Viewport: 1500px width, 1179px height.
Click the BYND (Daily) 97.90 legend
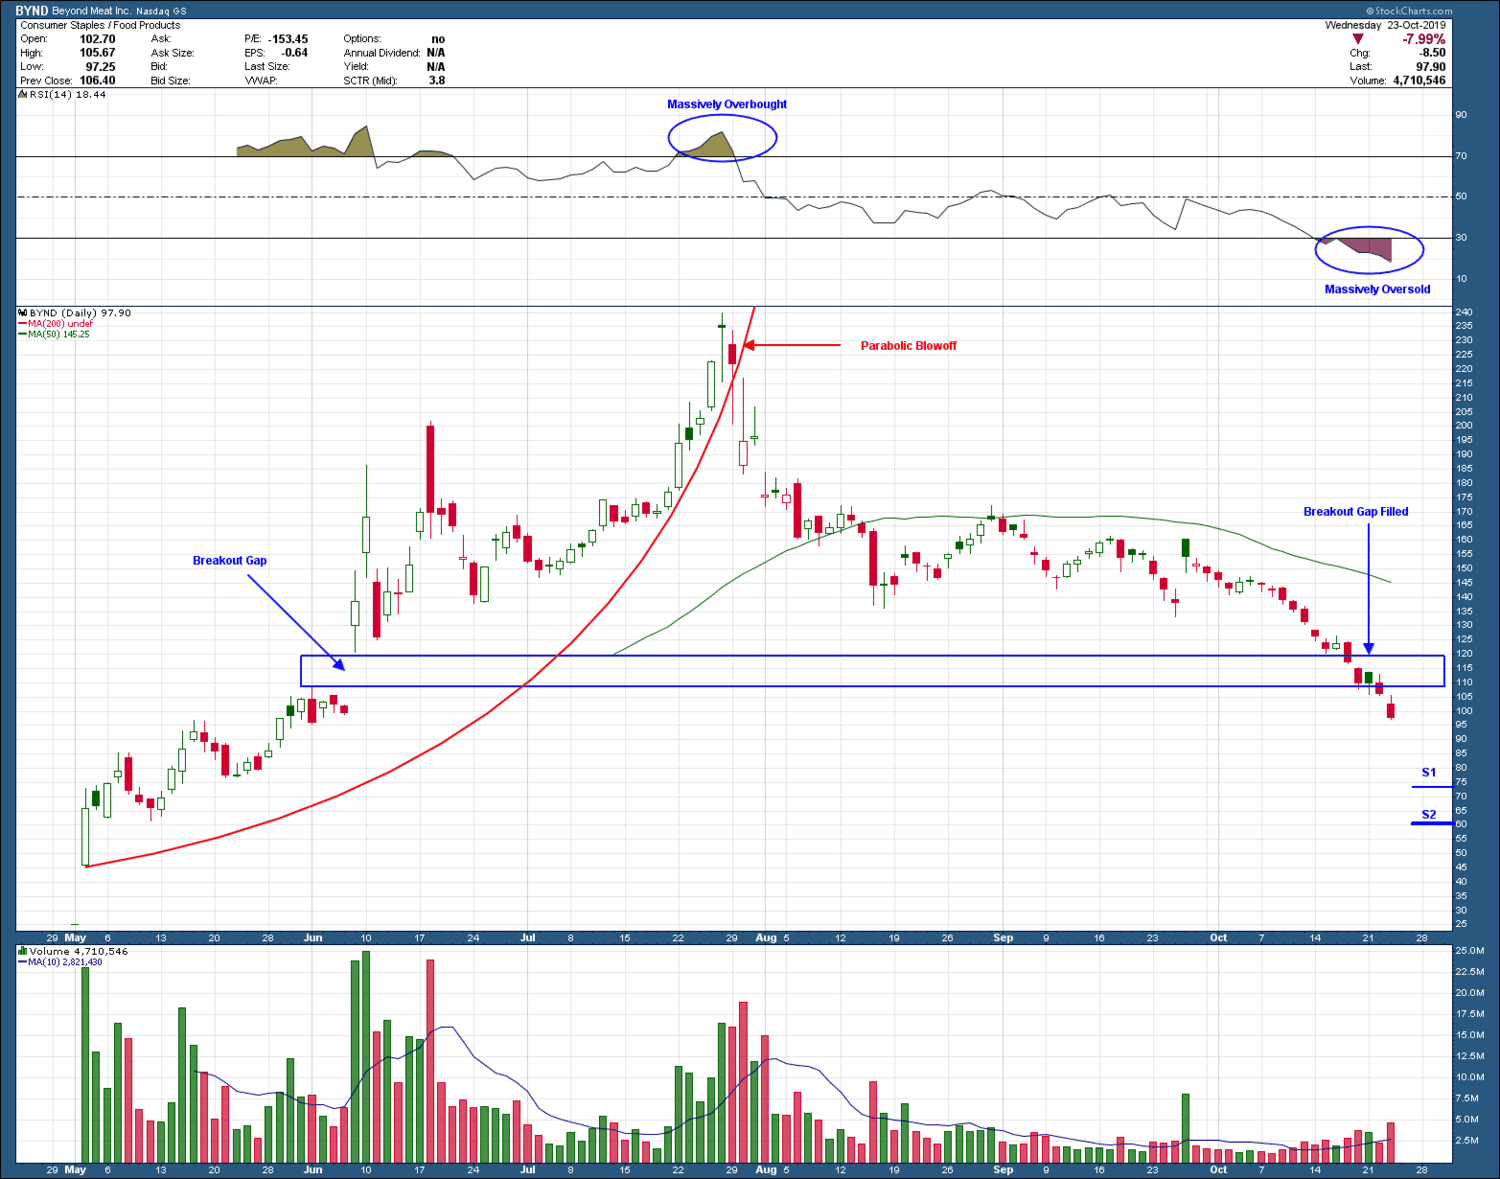pos(80,313)
